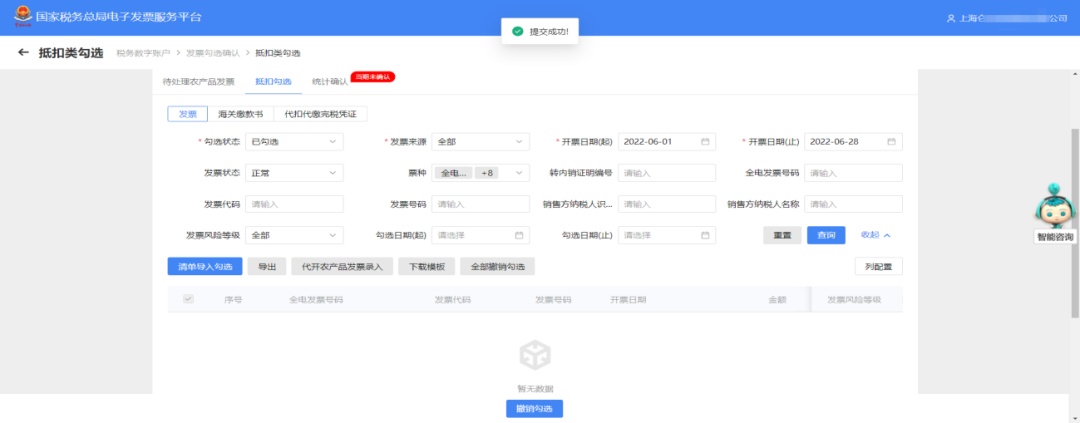Click the 导出 button

click(267, 267)
